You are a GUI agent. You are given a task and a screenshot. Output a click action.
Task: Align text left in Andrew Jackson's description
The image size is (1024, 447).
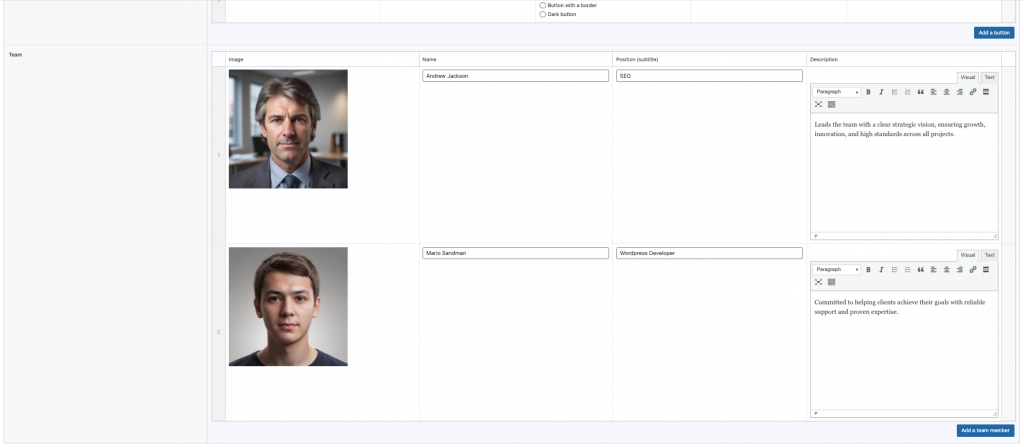pyautogui.click(x=934, y=92)
